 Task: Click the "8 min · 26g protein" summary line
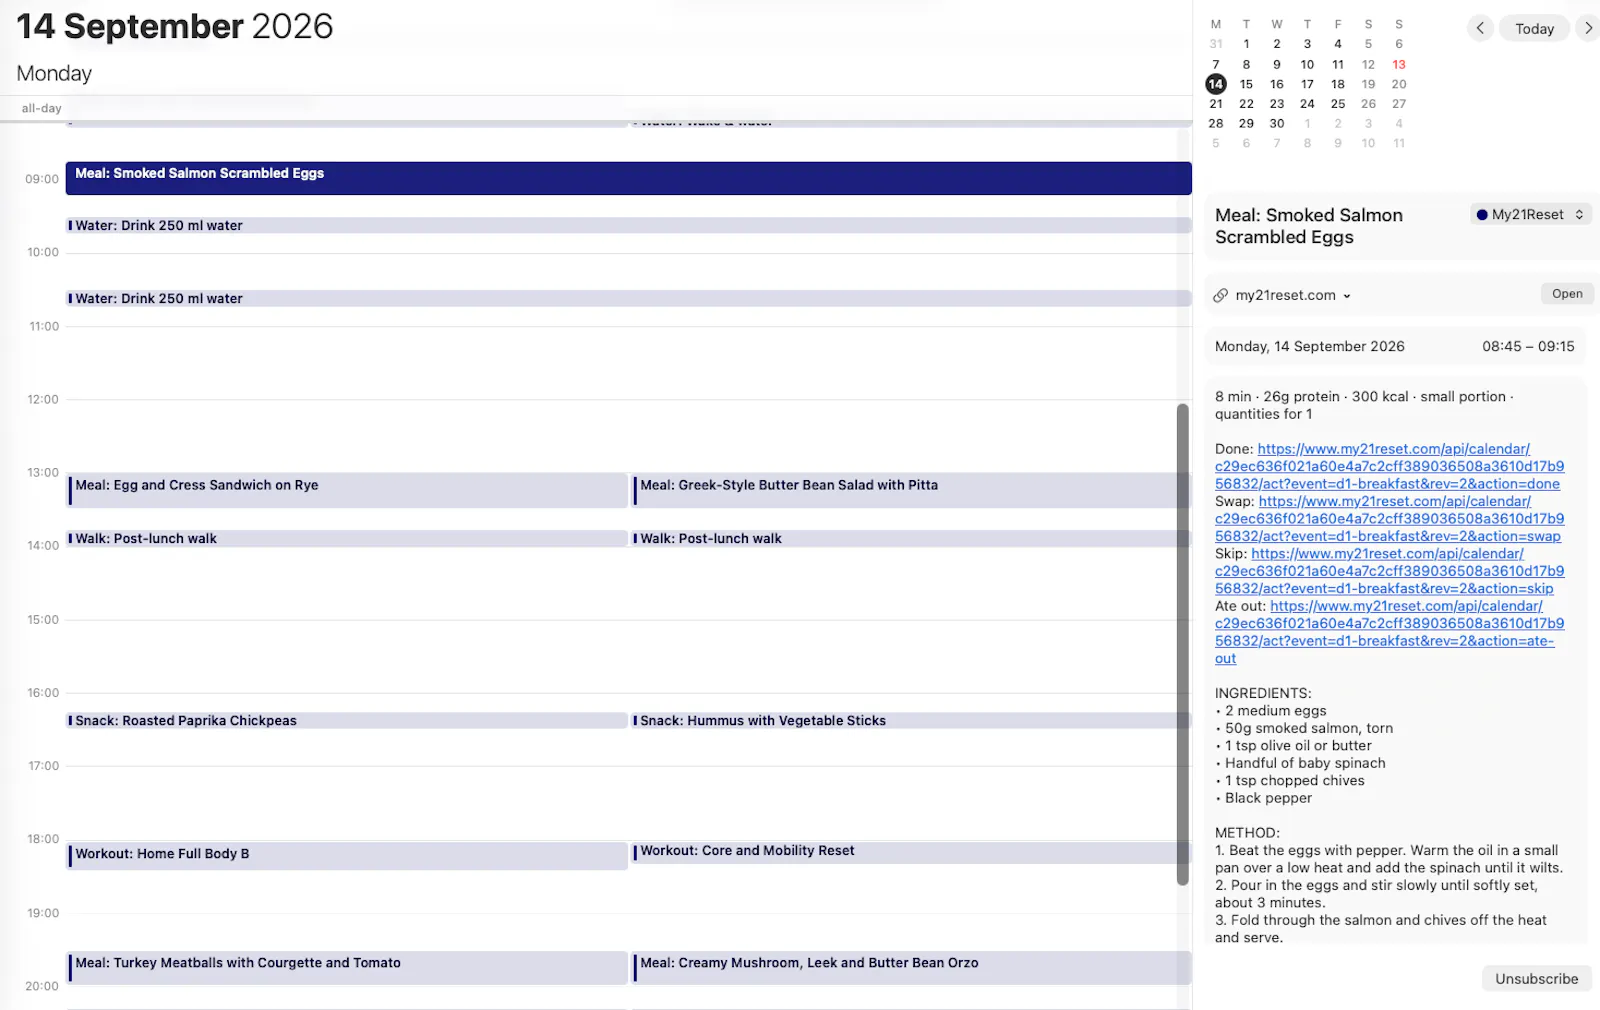click(1364, 405)
